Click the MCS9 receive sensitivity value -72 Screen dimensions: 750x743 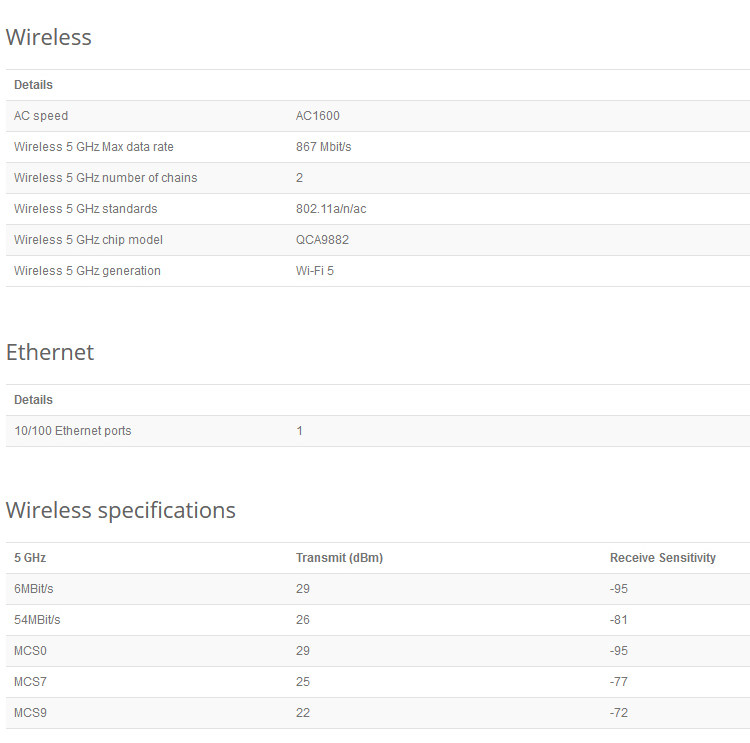coord(619,713)
